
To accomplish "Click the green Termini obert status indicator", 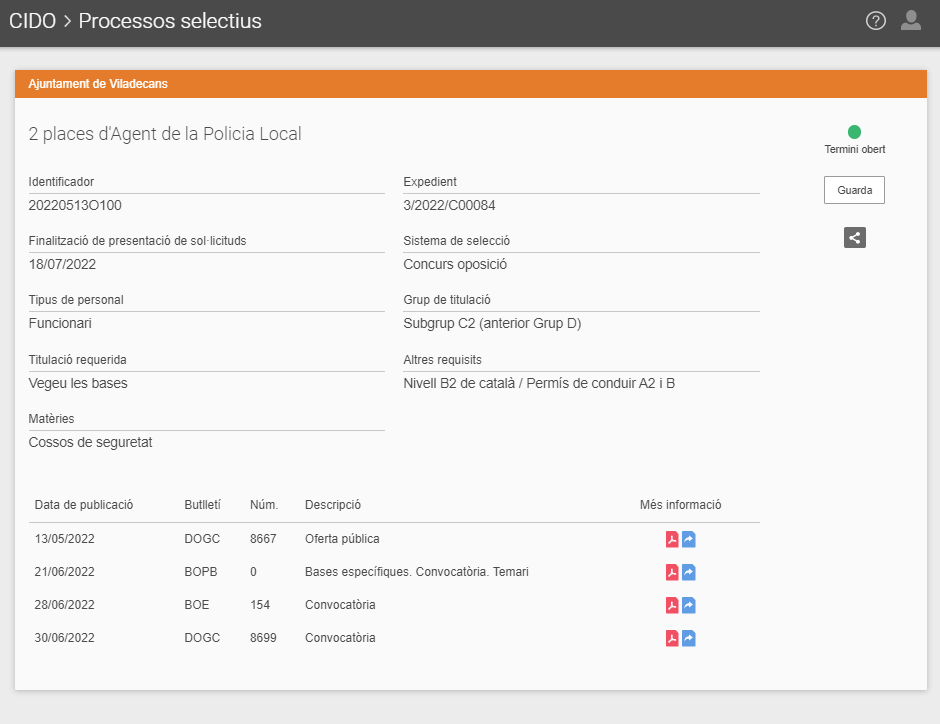I will coord(854,132).
